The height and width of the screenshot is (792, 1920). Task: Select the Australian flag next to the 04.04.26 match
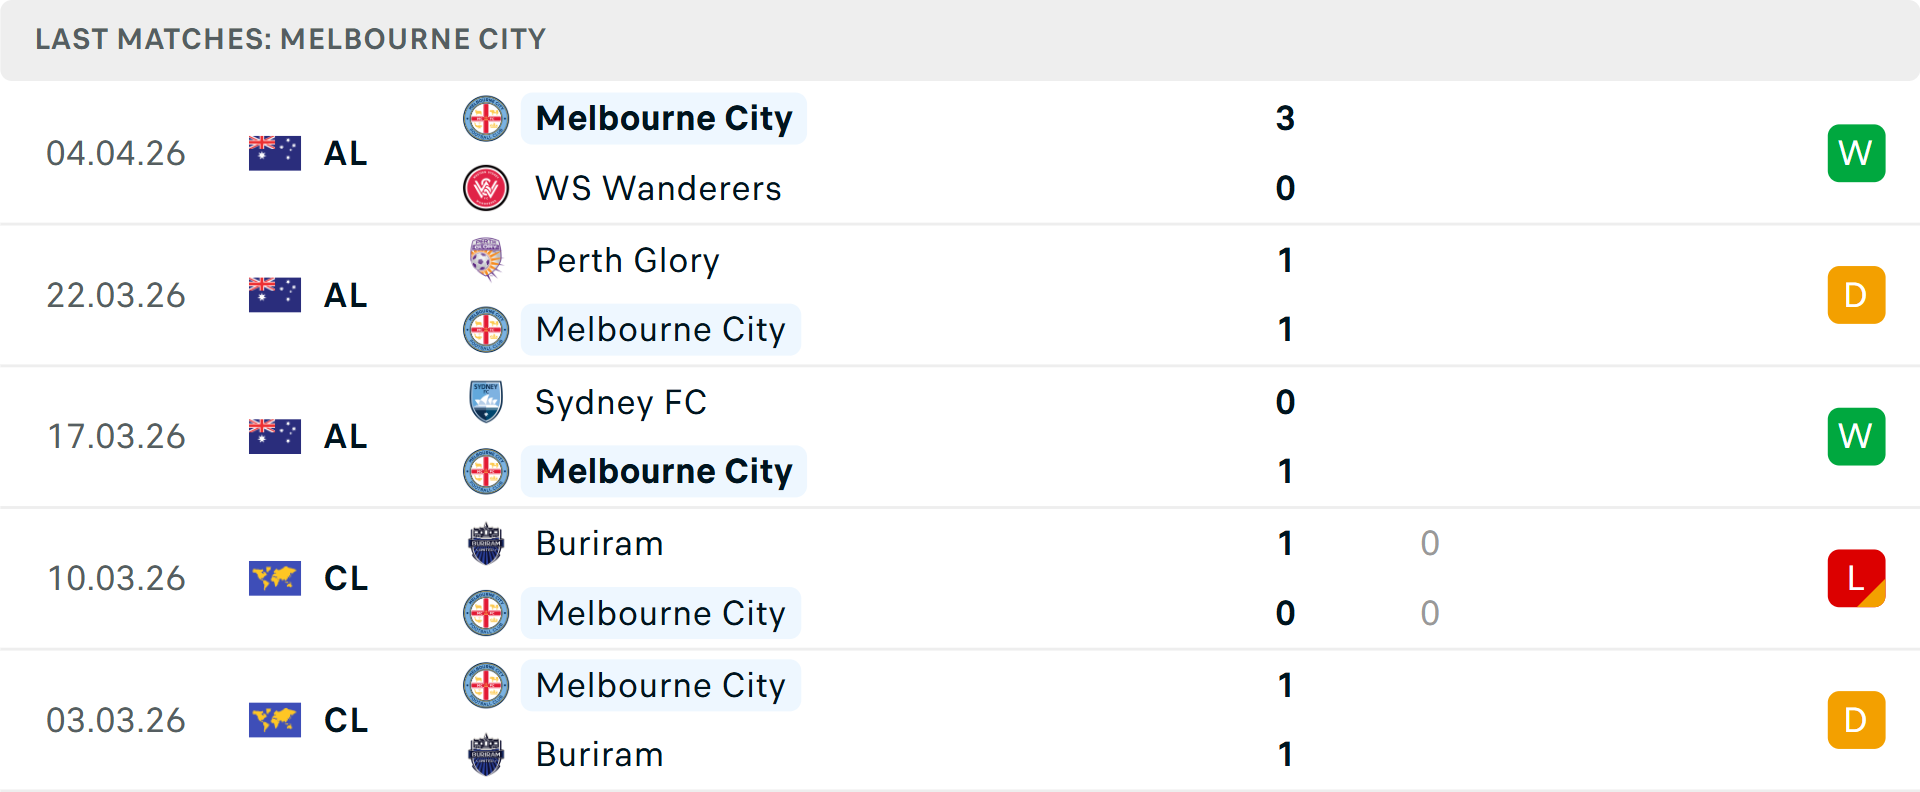click(x=274, y=152)
